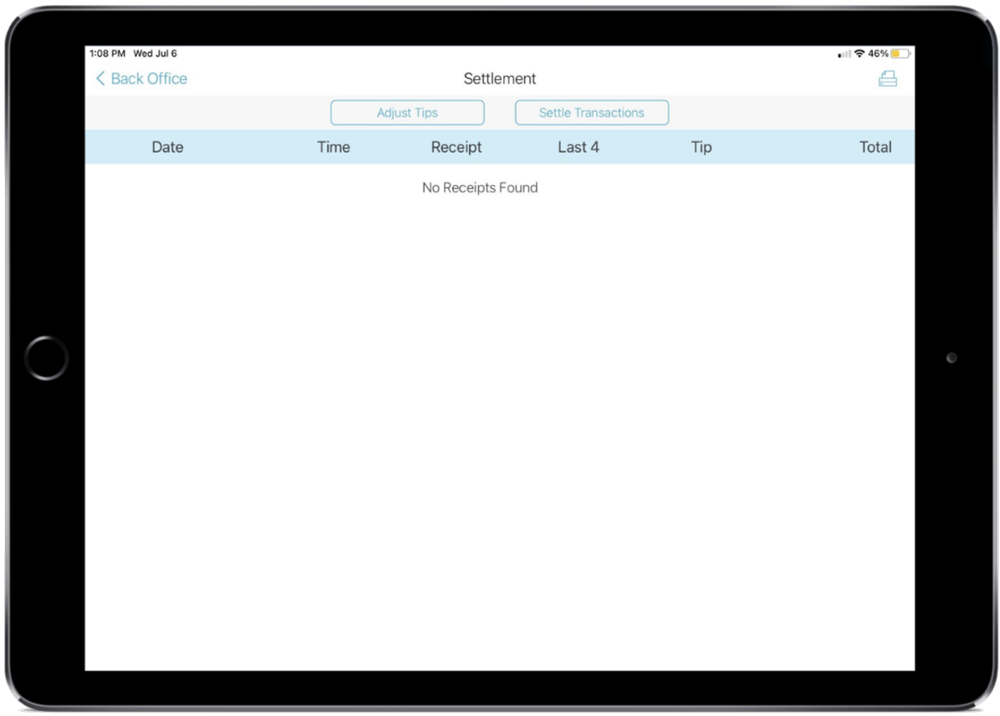The image size is (1000, 716).
Task: Choose the Tip column header
Action: pos(701,147)
